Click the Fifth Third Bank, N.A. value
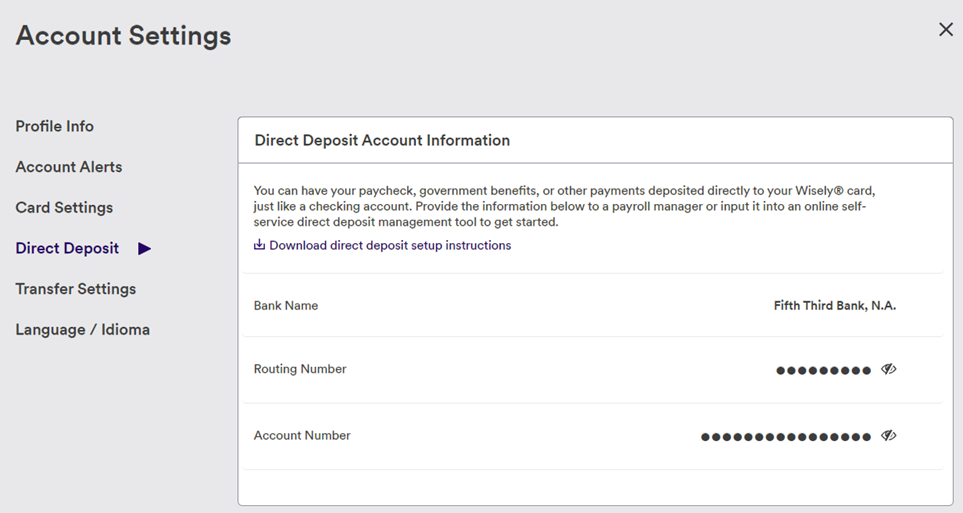Image resolution: width=963 pixels, height=513 pixels. 835,305
